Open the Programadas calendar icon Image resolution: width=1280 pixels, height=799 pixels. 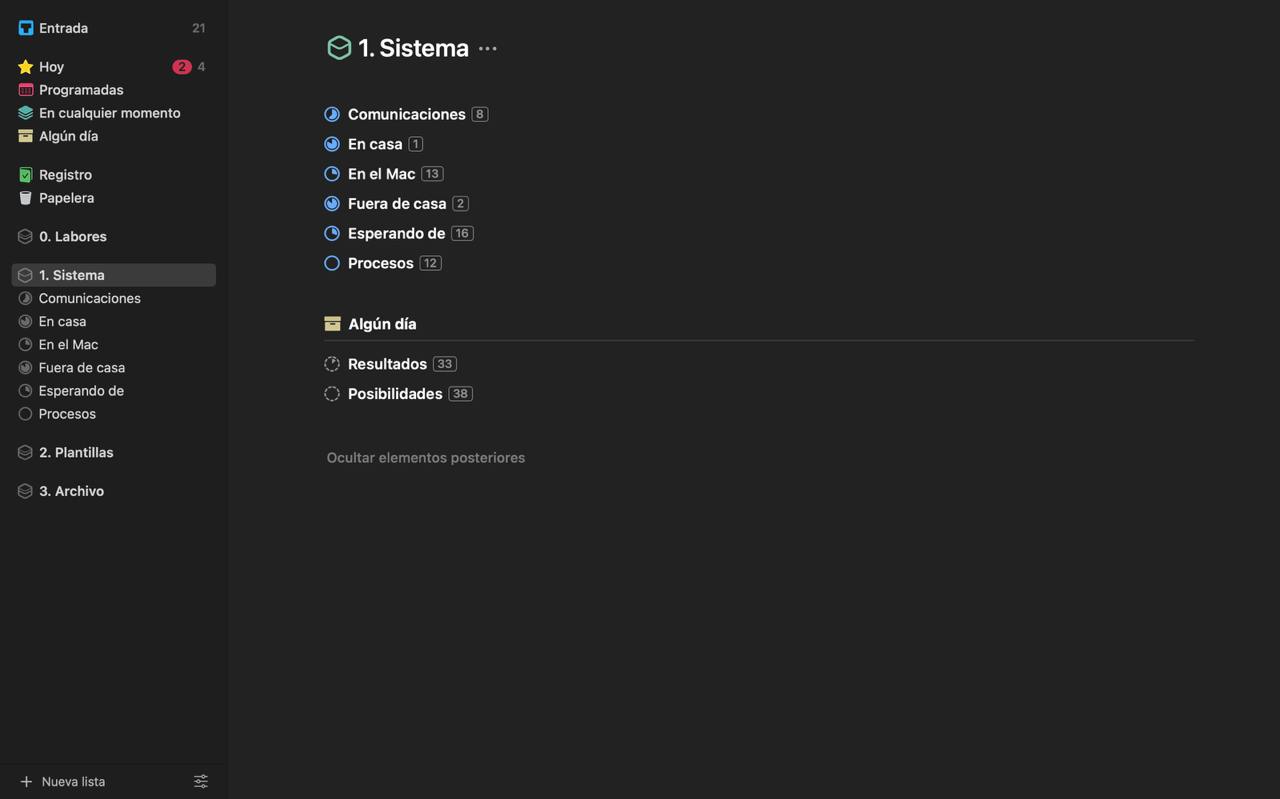(26, 90)
